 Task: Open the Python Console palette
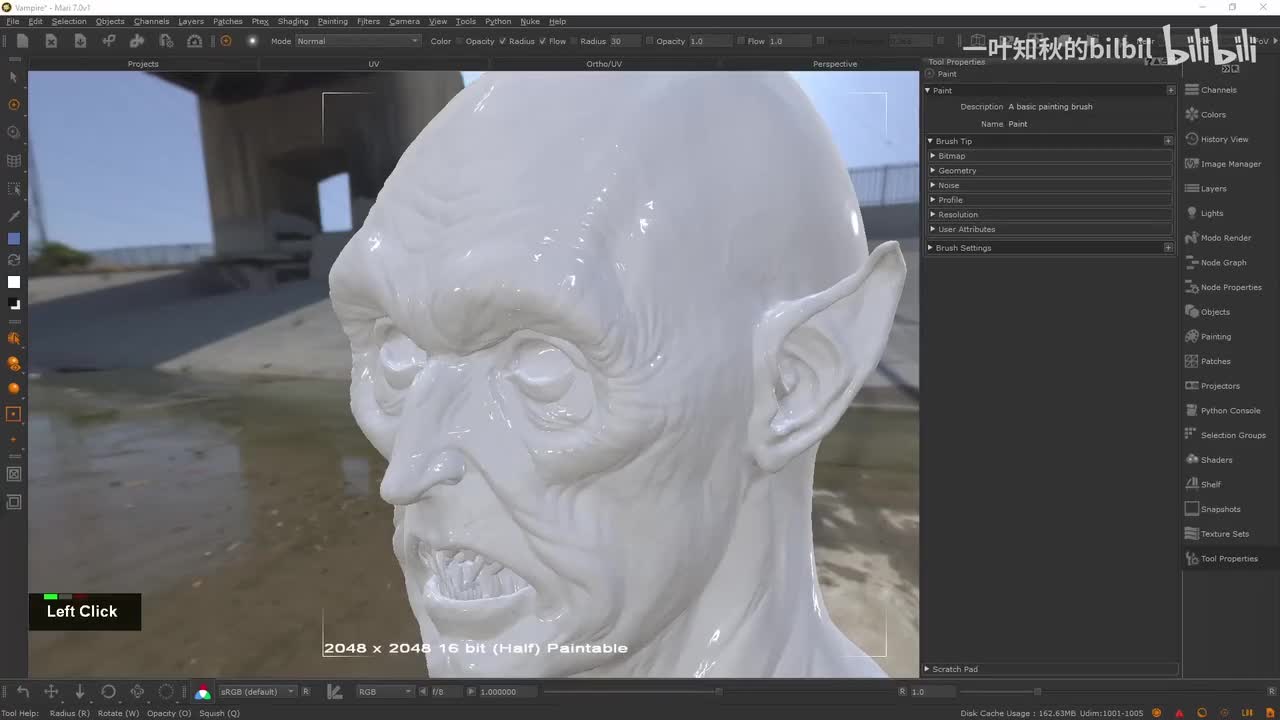1223,410
